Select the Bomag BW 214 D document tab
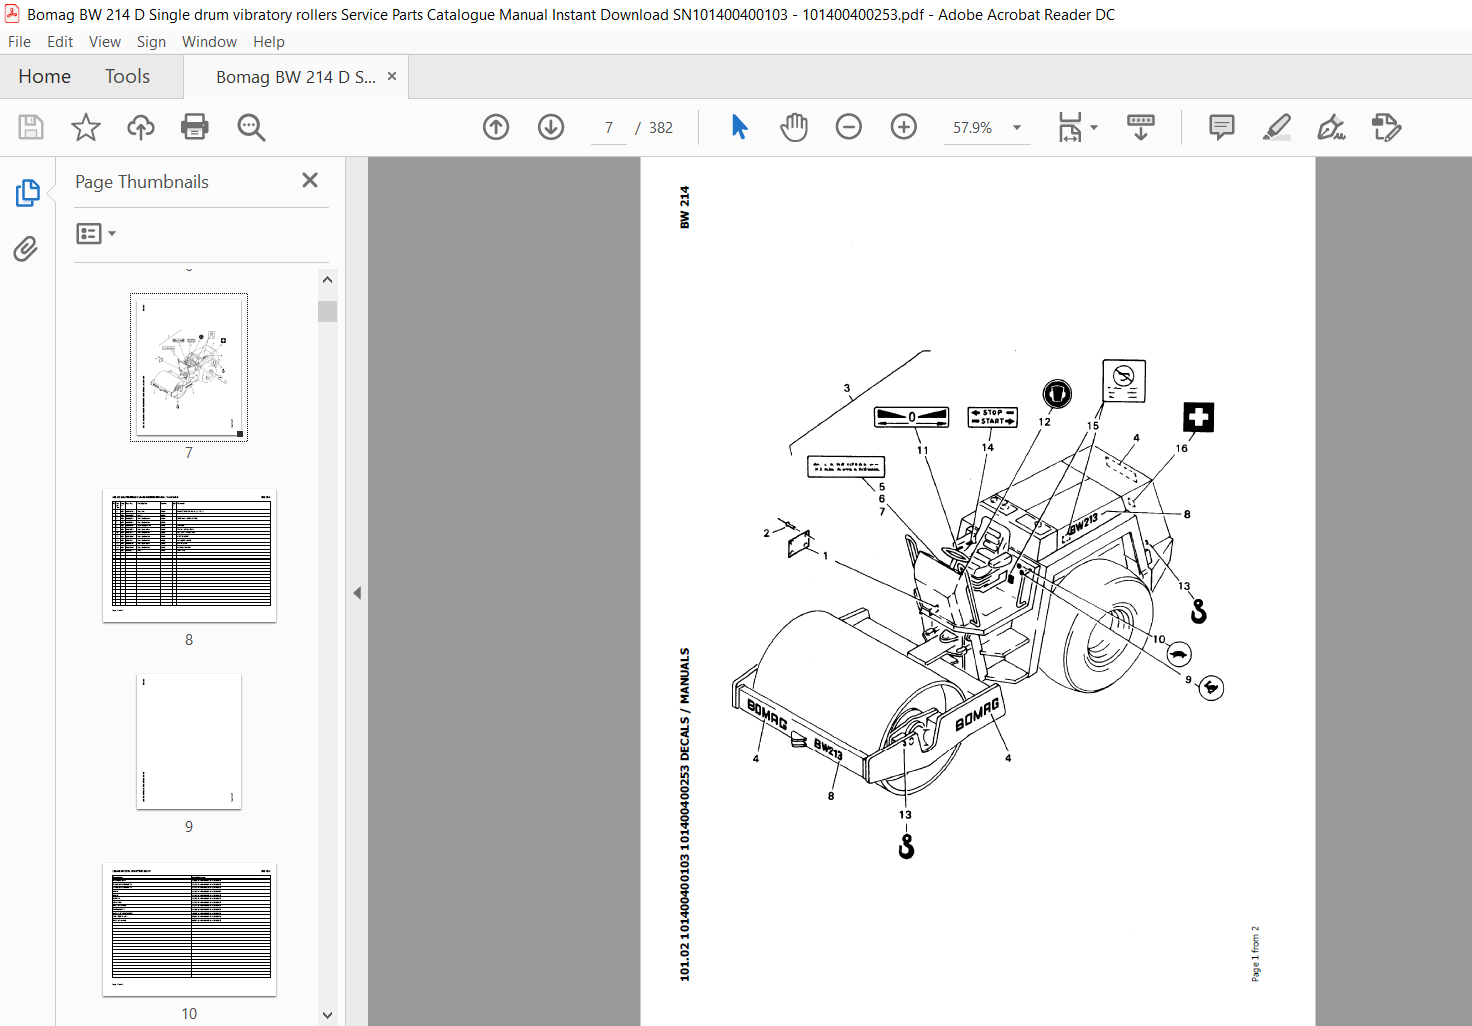This screenshot has width=1472, height=1026. tap(295, 77)
